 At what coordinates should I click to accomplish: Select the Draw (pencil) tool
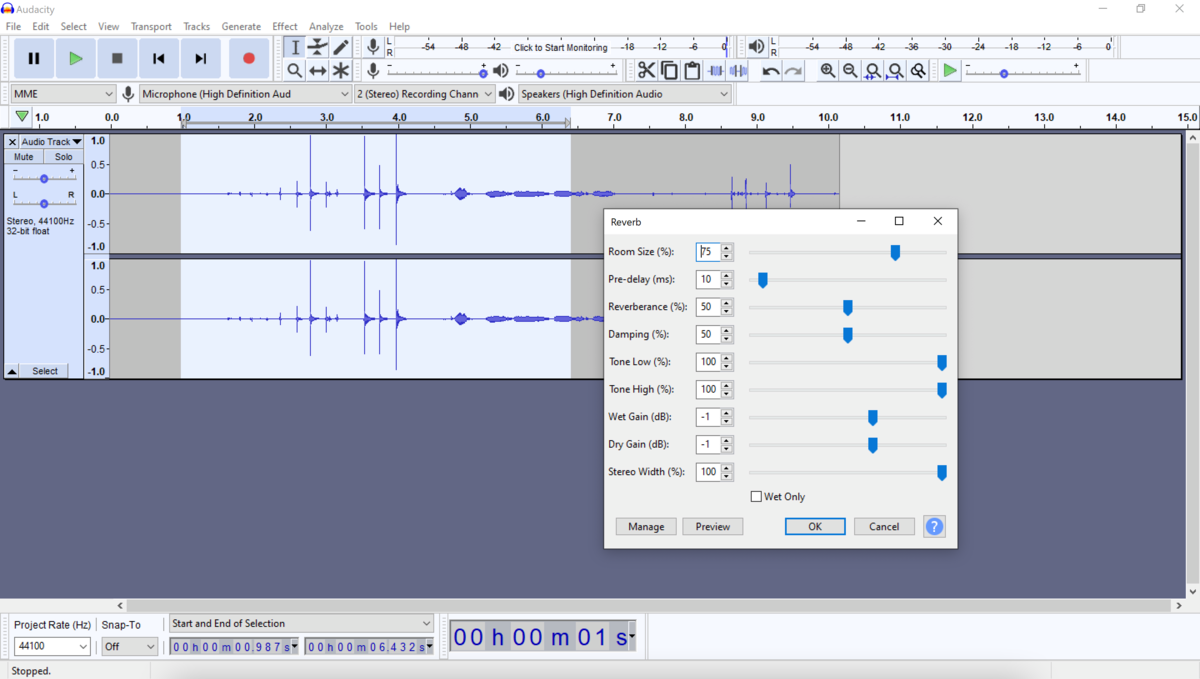click(341, 47)
